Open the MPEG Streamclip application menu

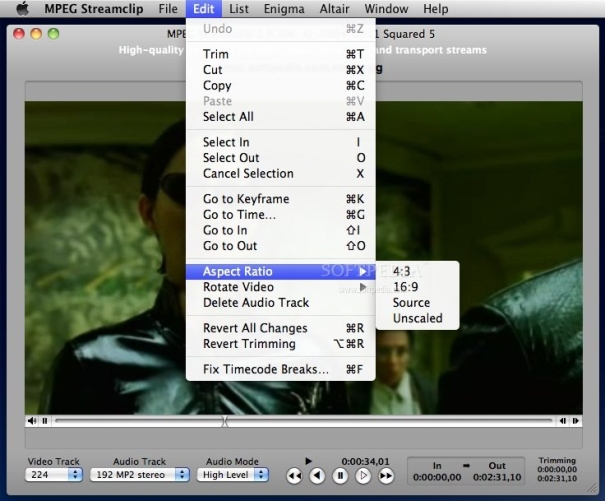[x=94, y=8]
